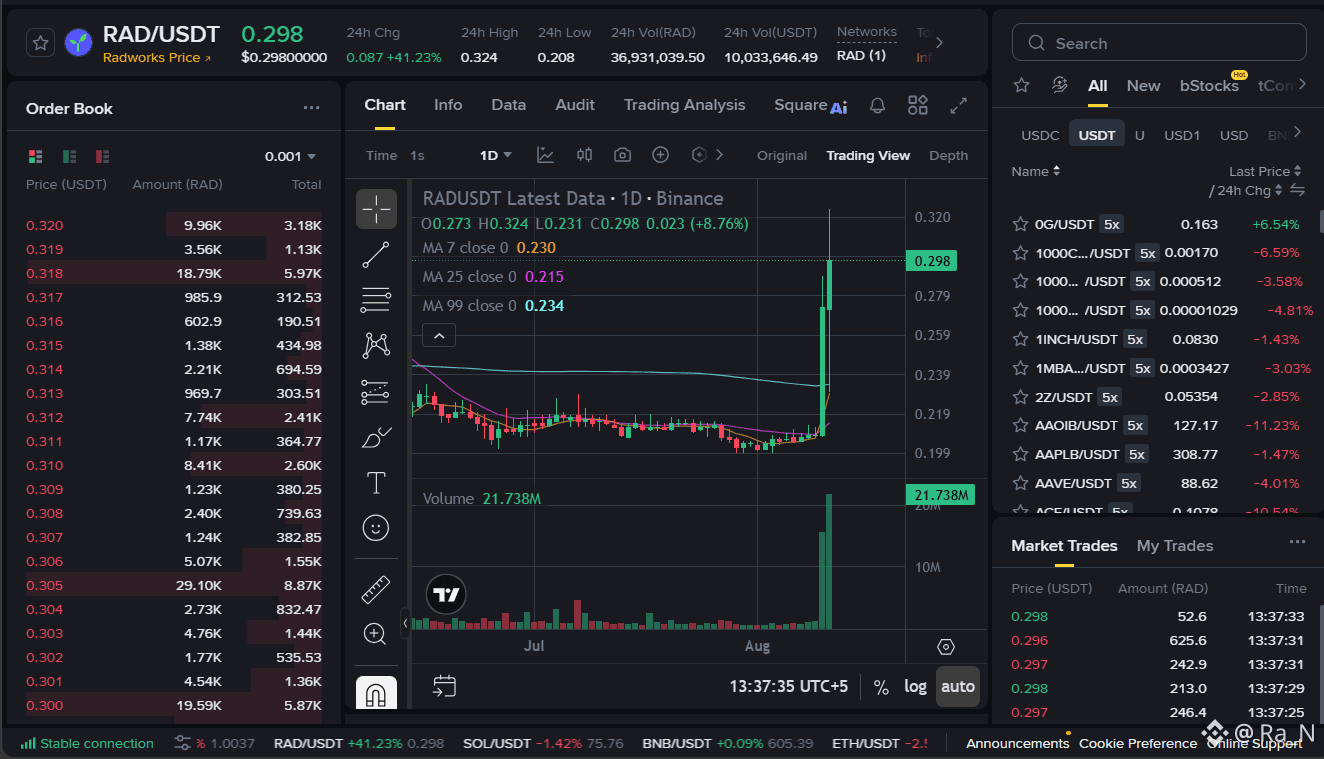Filter pairs by USD1 quote
The width and height of the screenshot is (1324, 759).
[x=1182, y=135]
